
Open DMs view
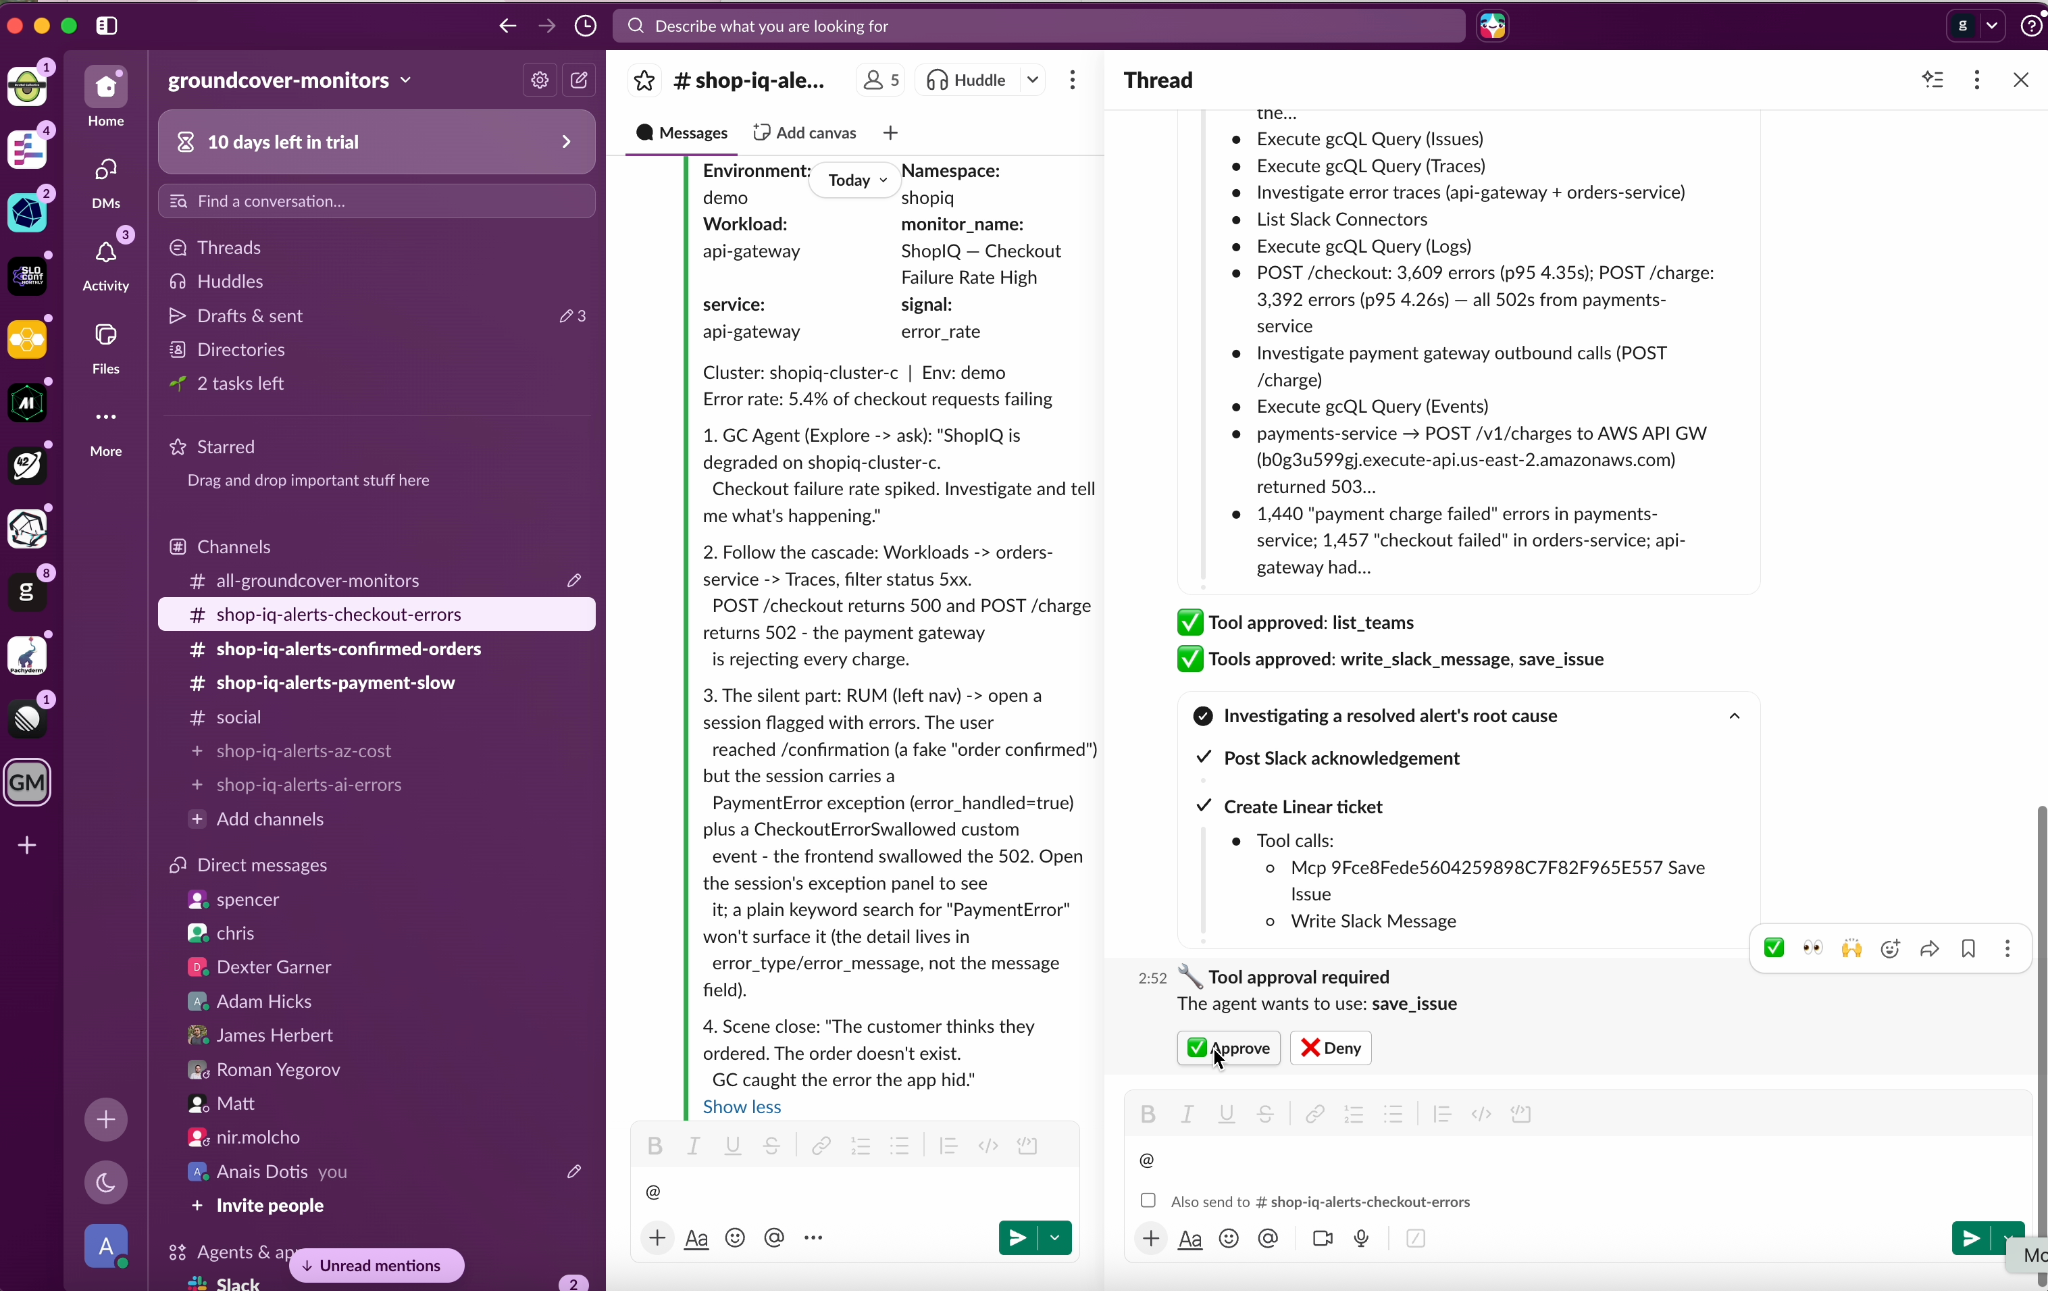(x=106, y=182)
